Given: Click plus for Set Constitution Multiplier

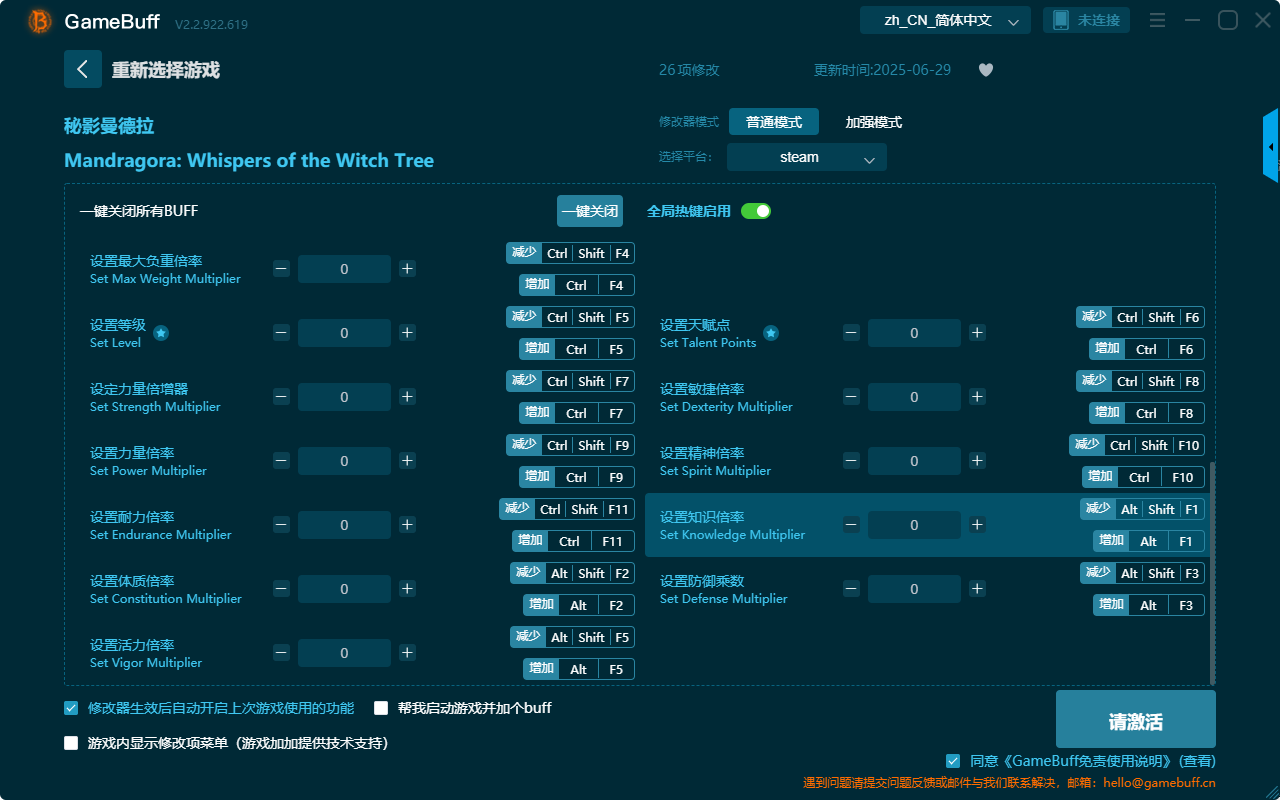Looking at the screenshot, I should [x=407, y=589].
